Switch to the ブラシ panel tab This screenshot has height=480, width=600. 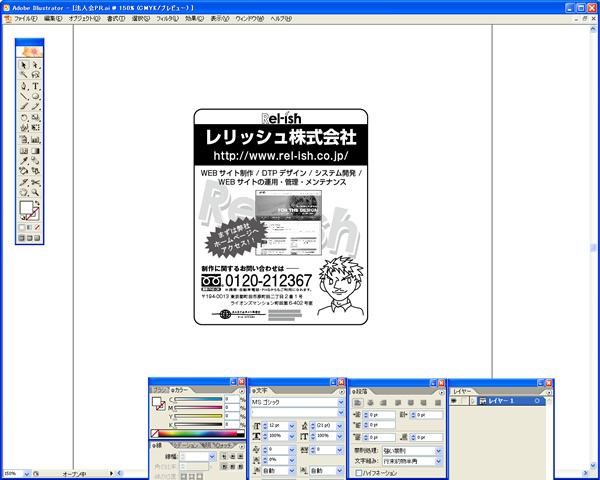point(158,390)
